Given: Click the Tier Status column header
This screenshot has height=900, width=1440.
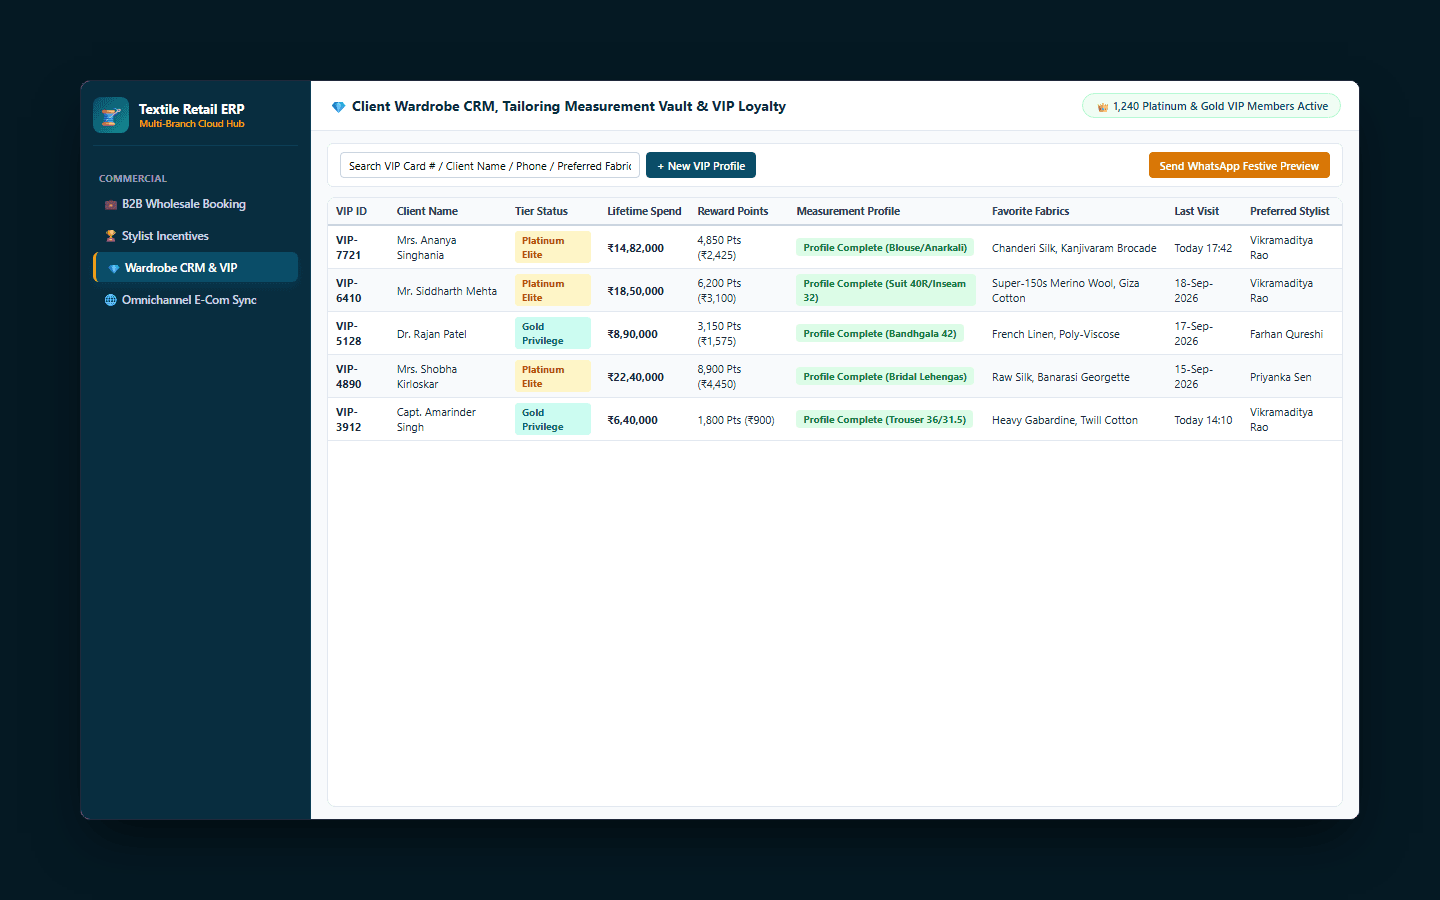Looking at the screenshot, I should tap(541, 211).
